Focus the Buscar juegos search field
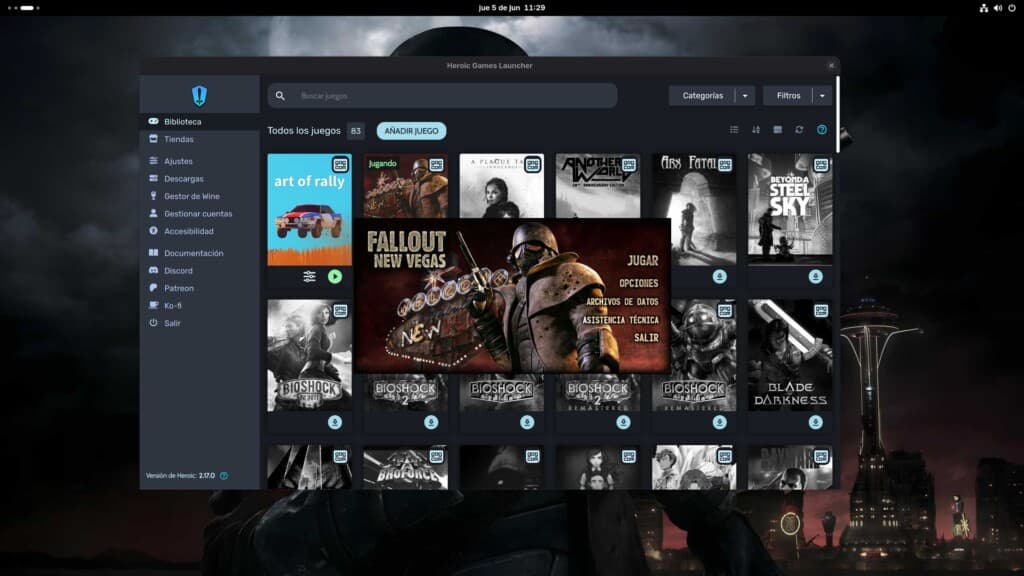The image size is (1024, 576). pyautogui.click(x=442, y=96)
